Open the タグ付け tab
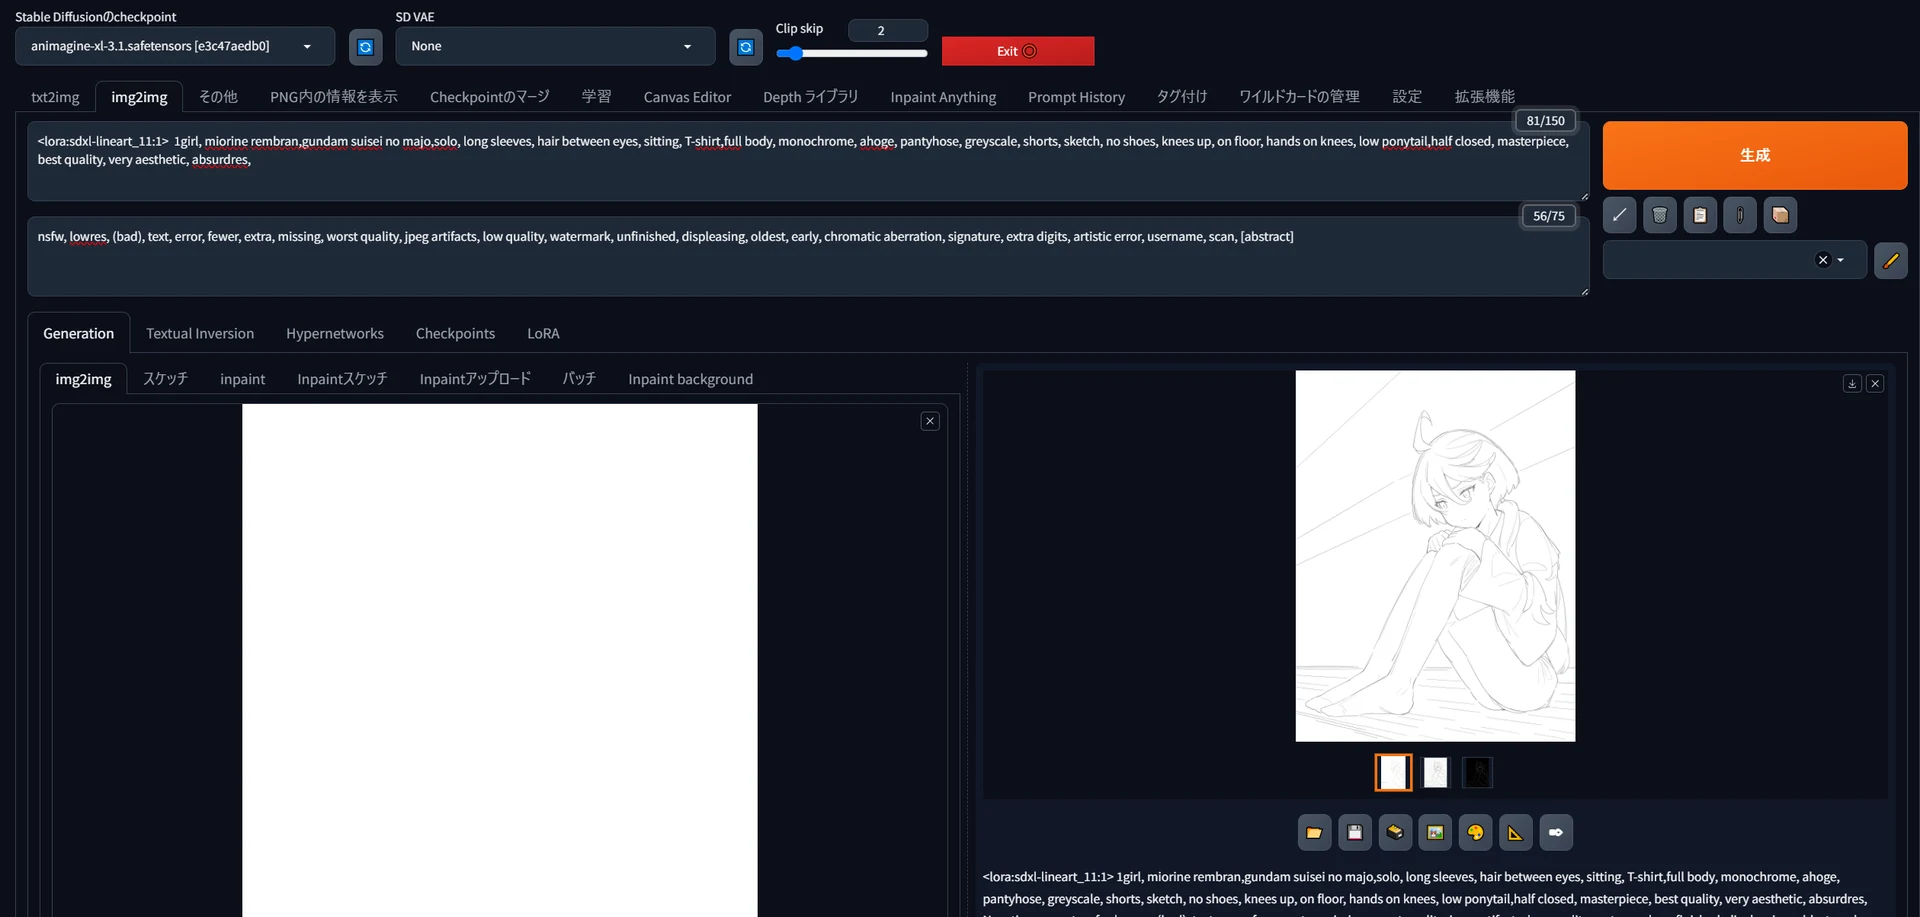Viewport: 1920px width, 917px height. [x=1182, y=97]
